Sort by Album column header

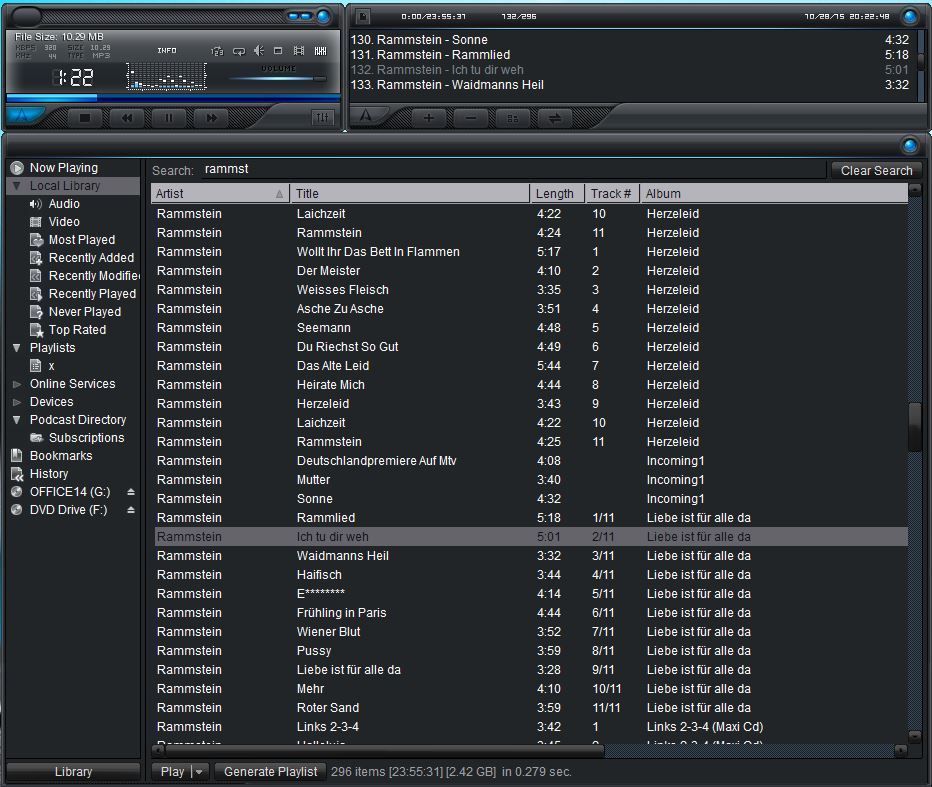773,194
